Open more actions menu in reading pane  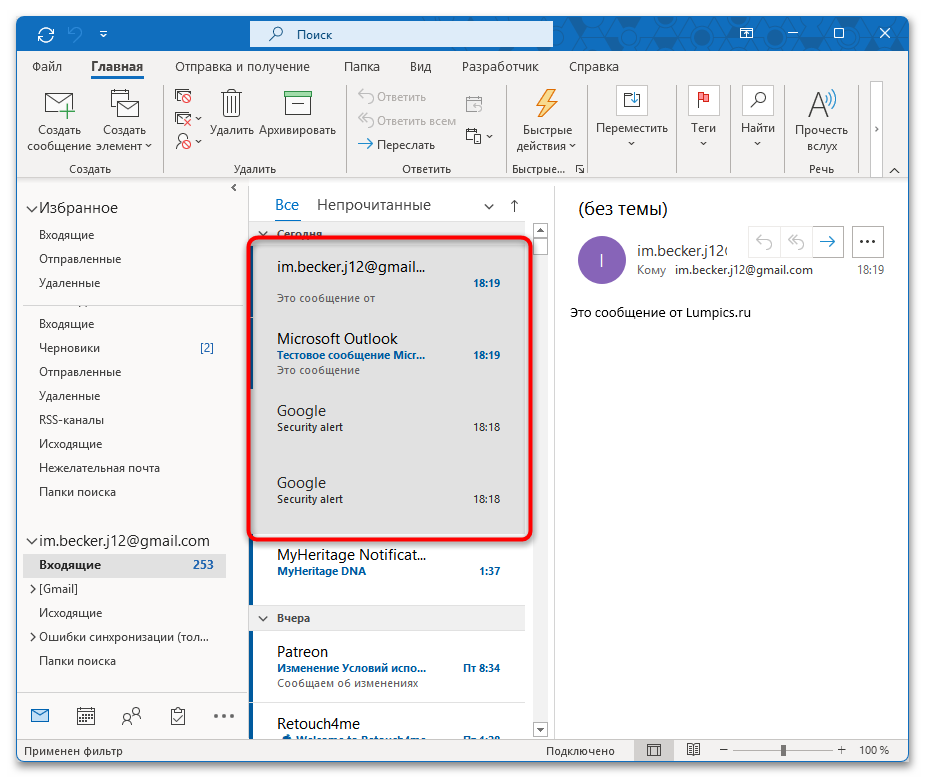867,242
